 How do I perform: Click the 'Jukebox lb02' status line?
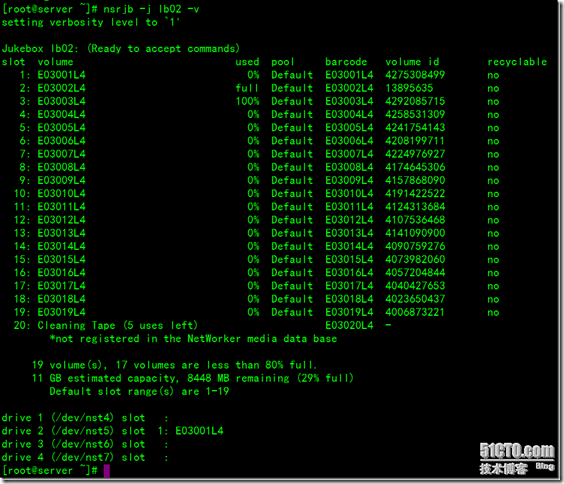click(120, 49)
